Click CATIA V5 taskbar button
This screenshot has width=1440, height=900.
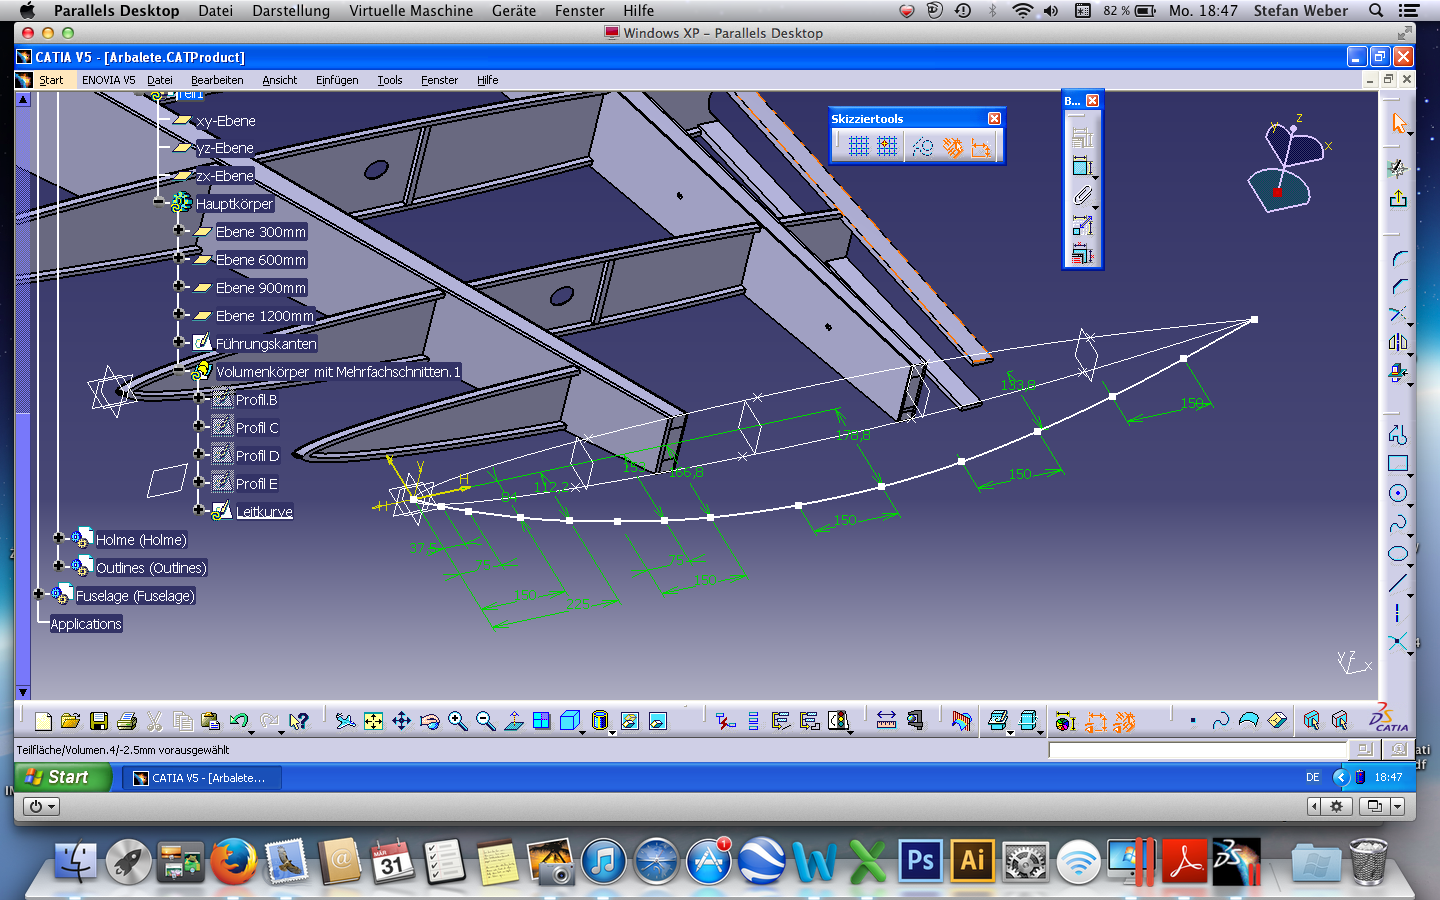click(x=201, y=778)
